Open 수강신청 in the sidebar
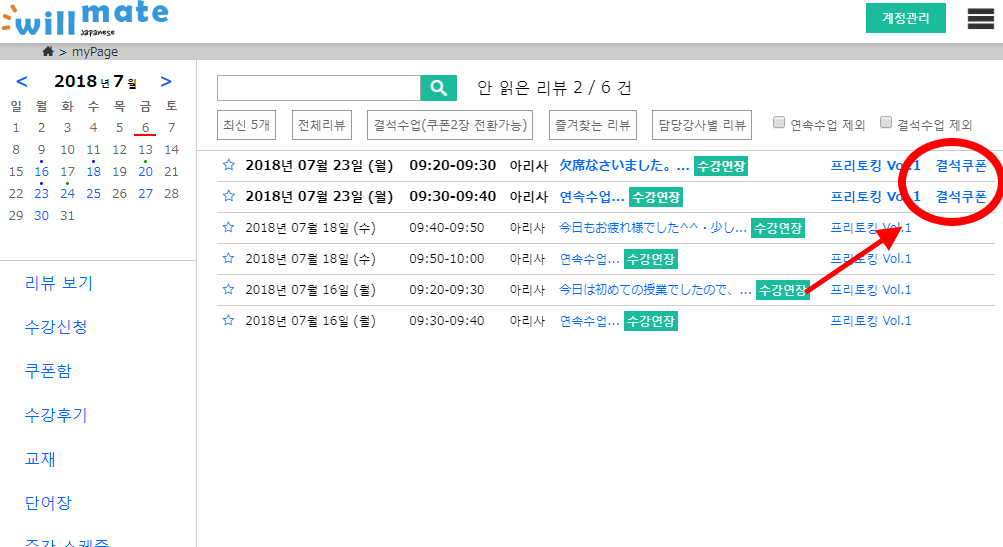Viewport: 1003px width, 547px height. 55,327
